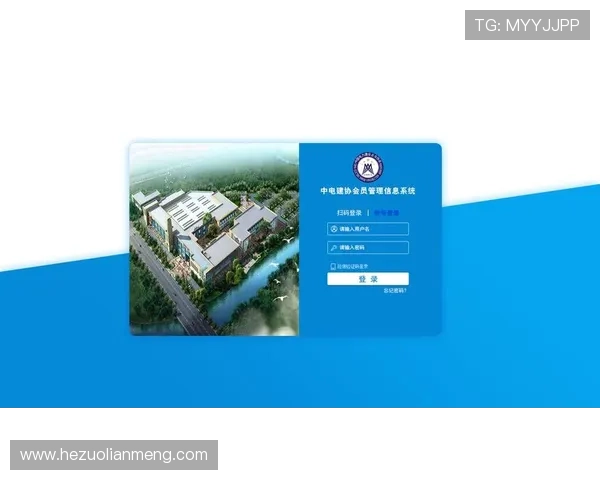Focus the 请输入密码 password field
The height and width of the screenshot is (480, 600).
370,247
